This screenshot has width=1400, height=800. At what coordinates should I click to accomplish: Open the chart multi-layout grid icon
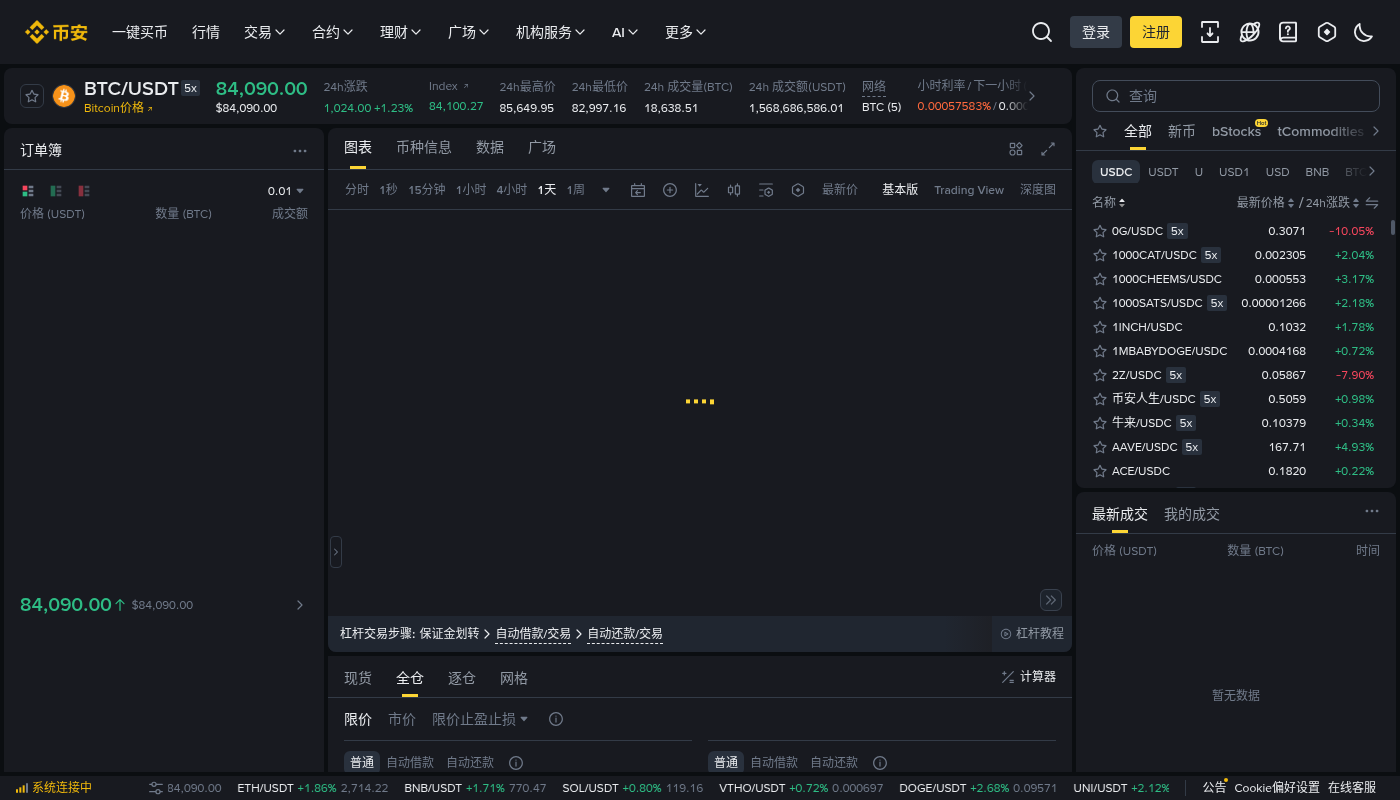point(1016,149)
